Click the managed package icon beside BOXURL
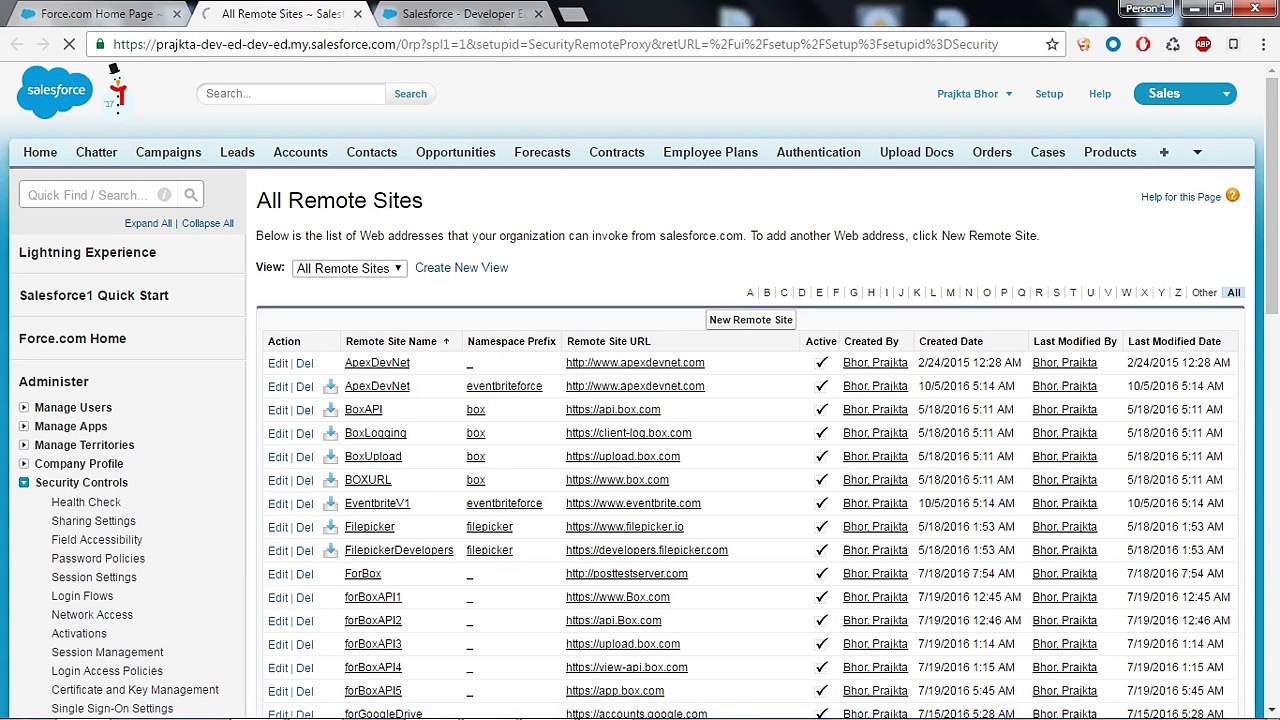Image resolution: width=1280 pixels, height=720 pixels. click(331, 480)
